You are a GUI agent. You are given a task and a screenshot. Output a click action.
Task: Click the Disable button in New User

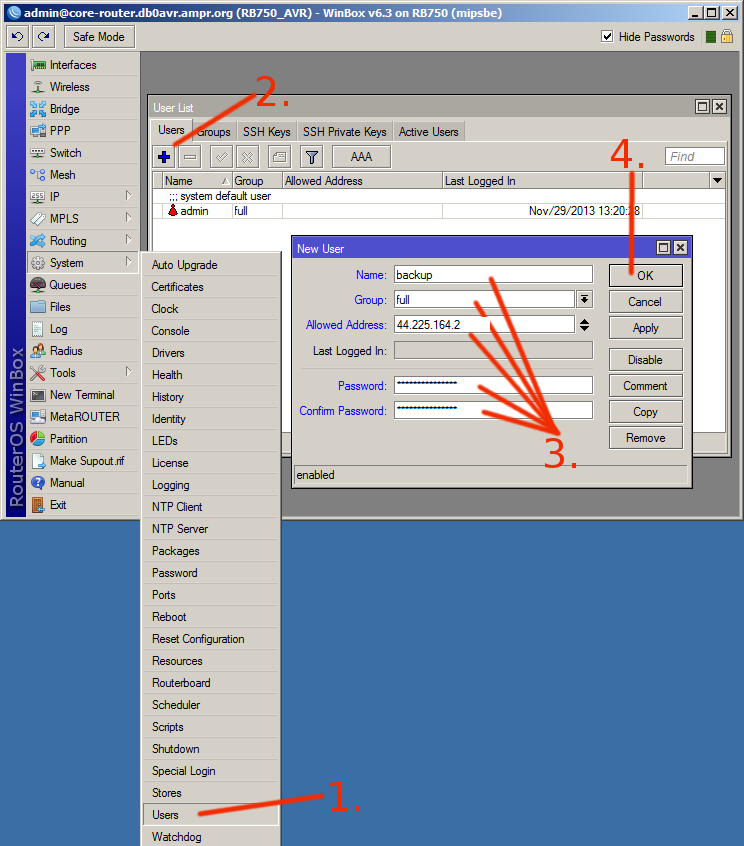[x=646, y=360]
